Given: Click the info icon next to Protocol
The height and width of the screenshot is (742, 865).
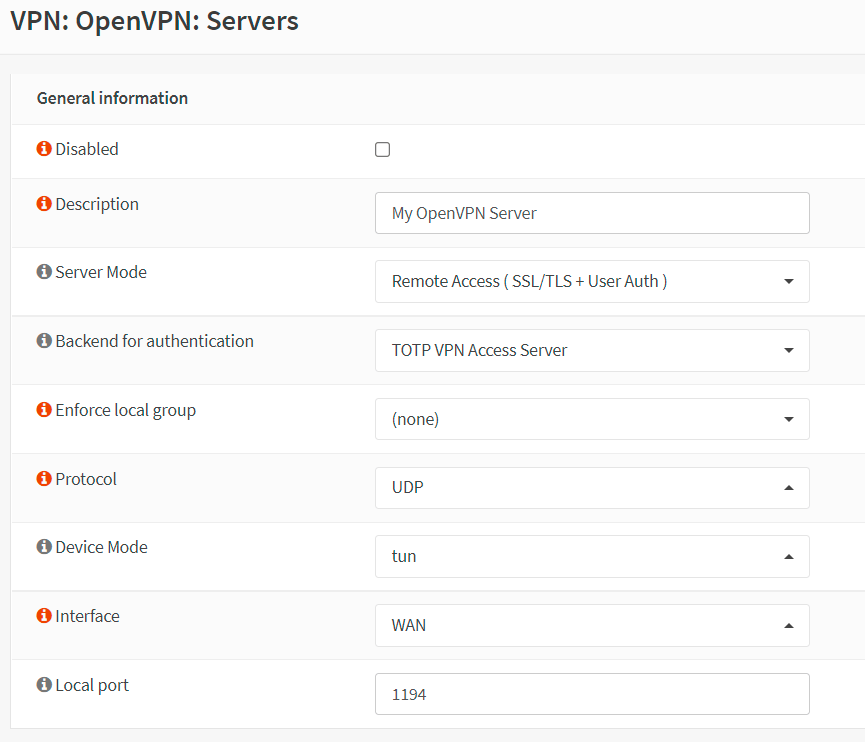Looking at the screenshot, I should pos(44,478).
